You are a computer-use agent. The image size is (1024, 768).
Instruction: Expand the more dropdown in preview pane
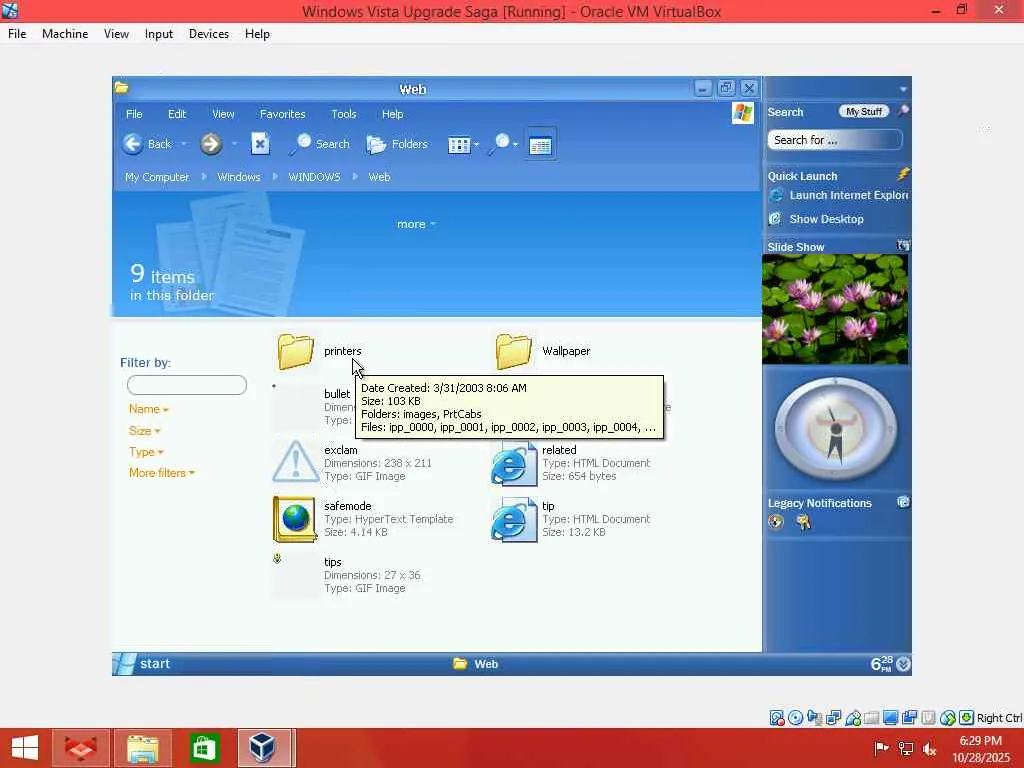[x=416, y=224]
